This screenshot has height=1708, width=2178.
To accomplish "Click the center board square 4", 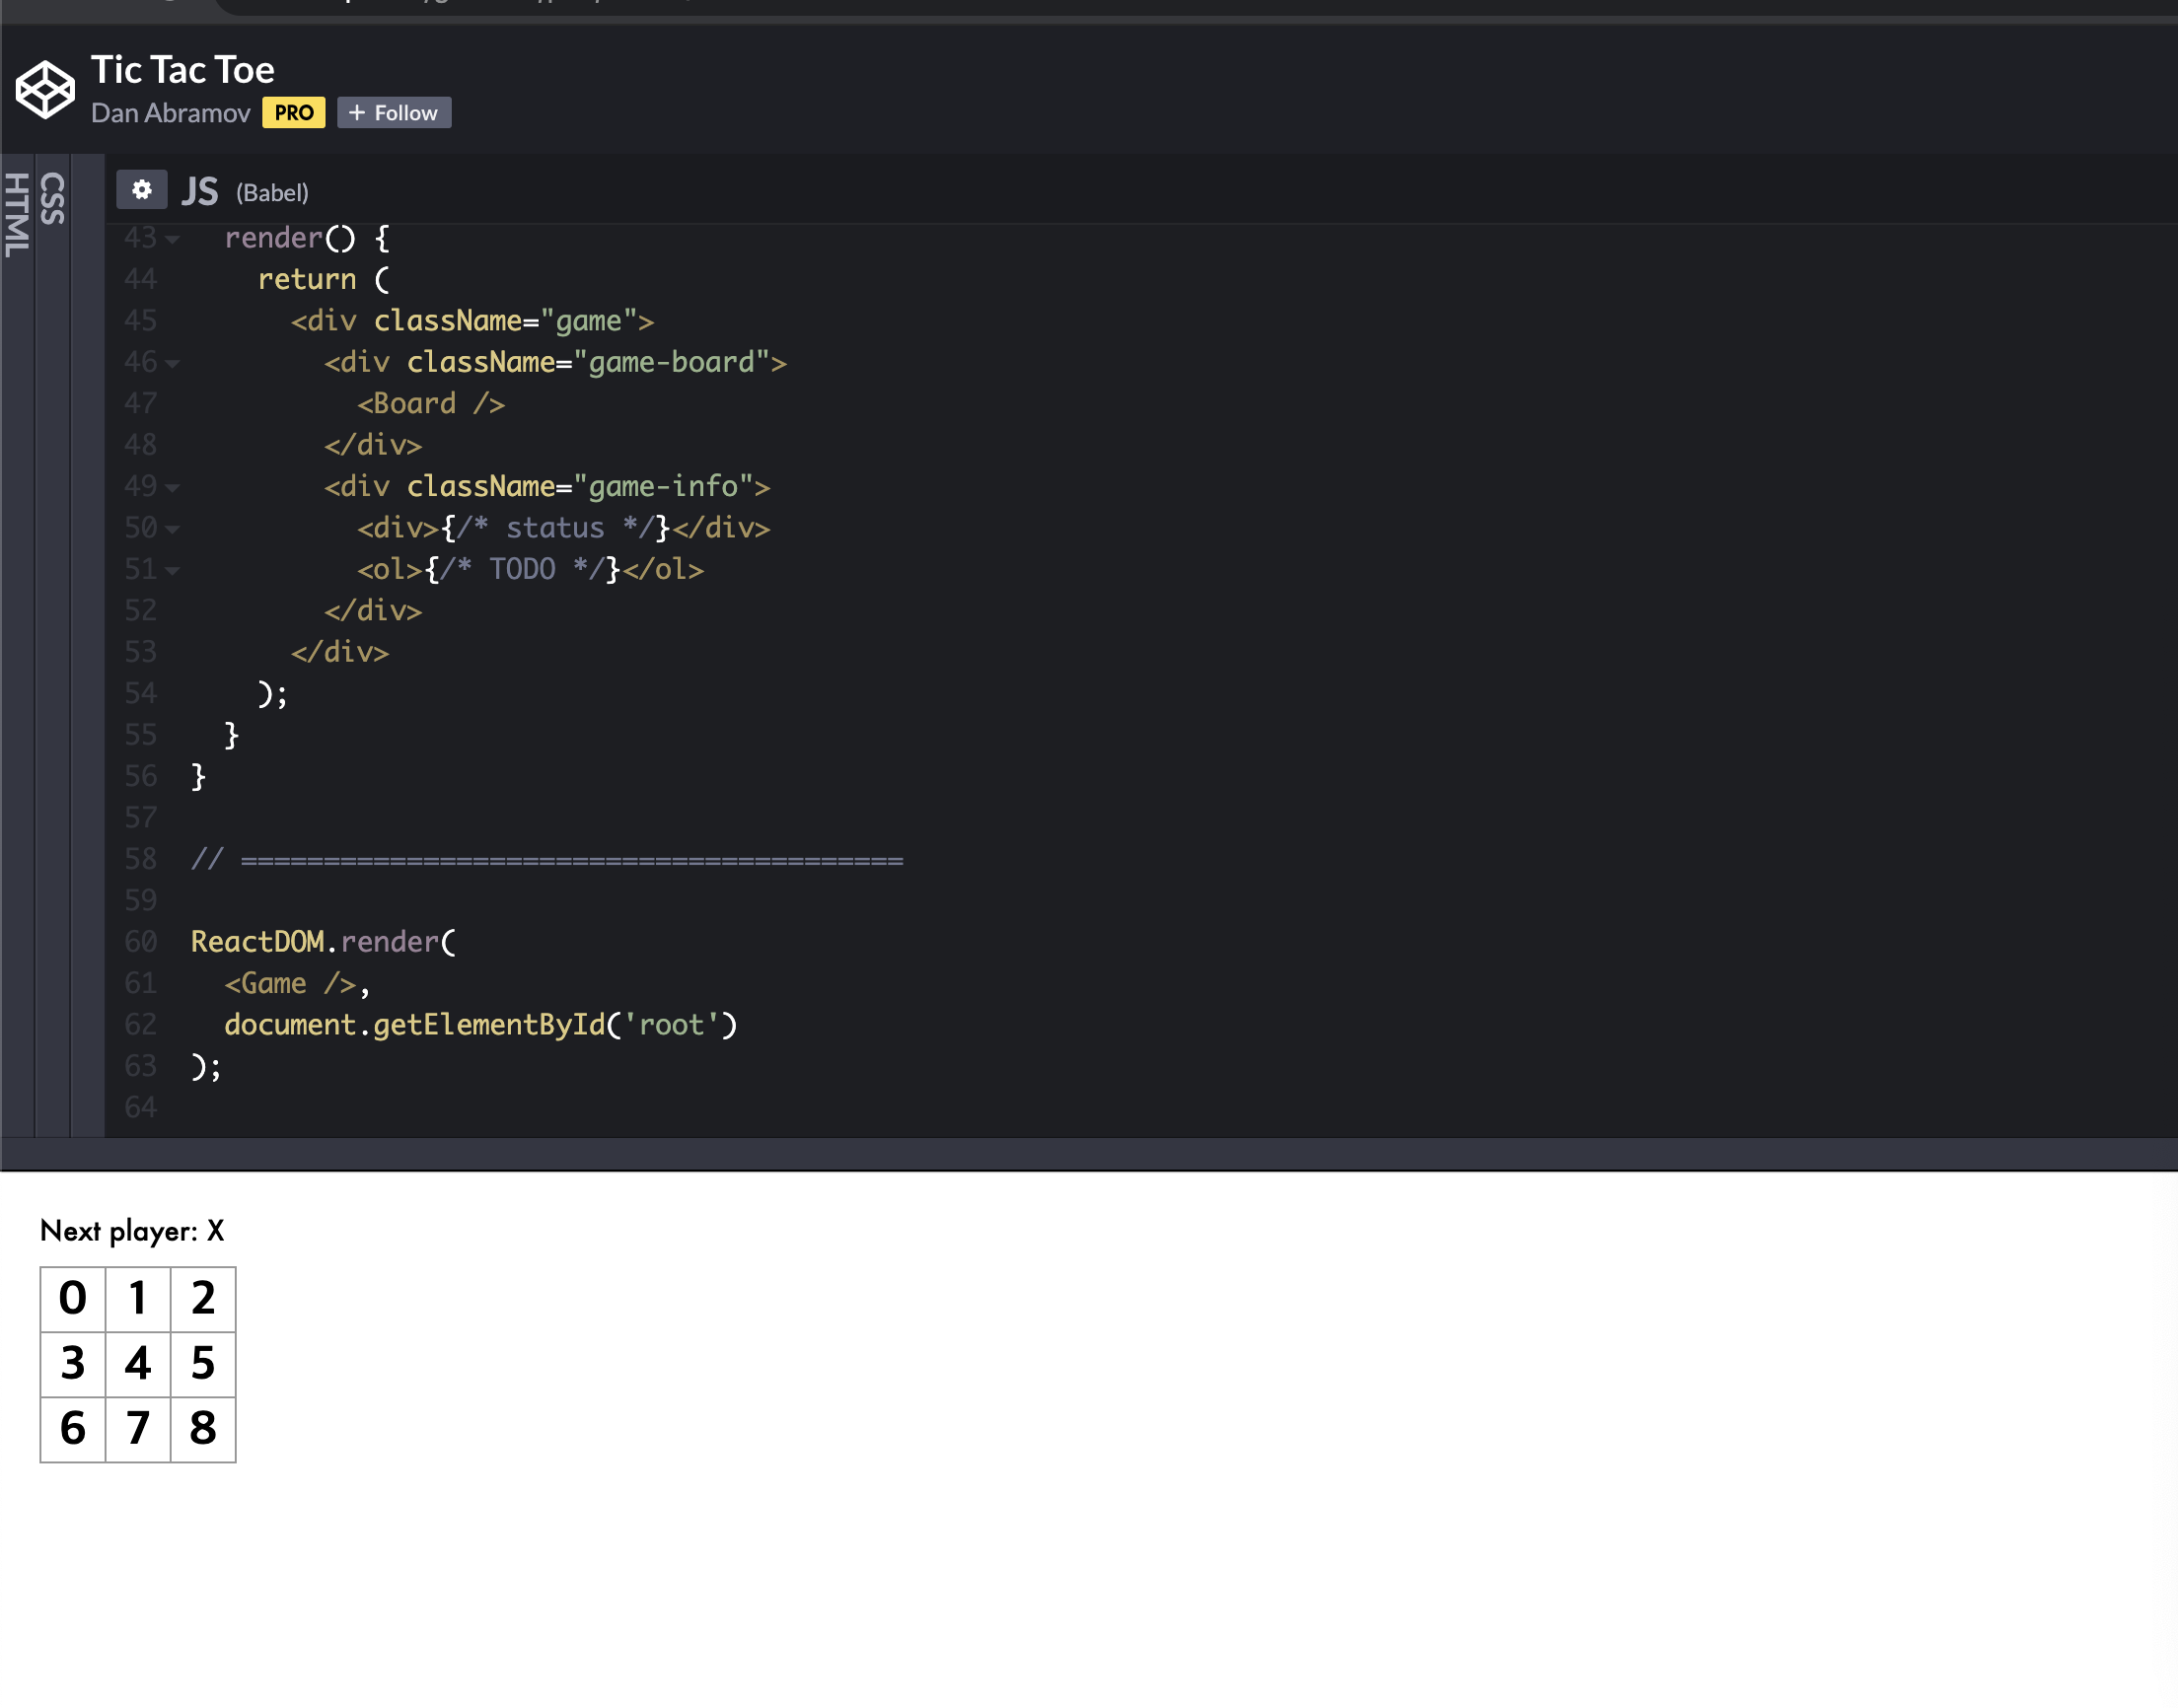I will click(x=138, y=1364).
